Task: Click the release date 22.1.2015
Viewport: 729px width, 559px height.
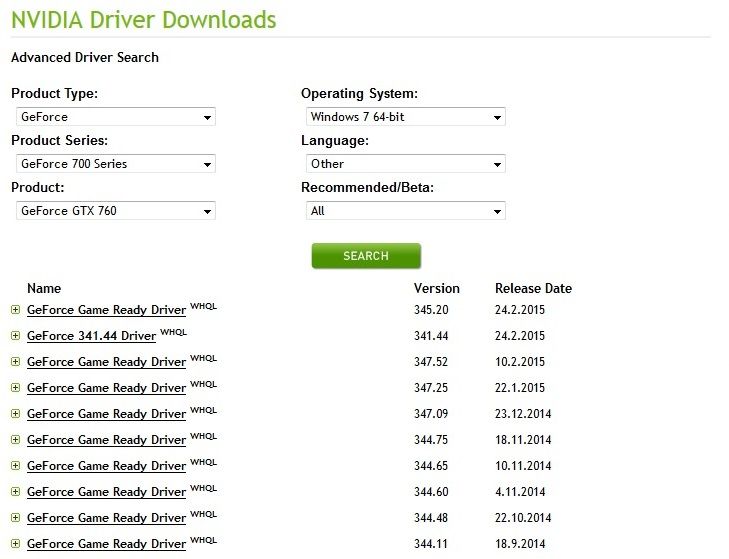Action: click(x=520, y=388)
